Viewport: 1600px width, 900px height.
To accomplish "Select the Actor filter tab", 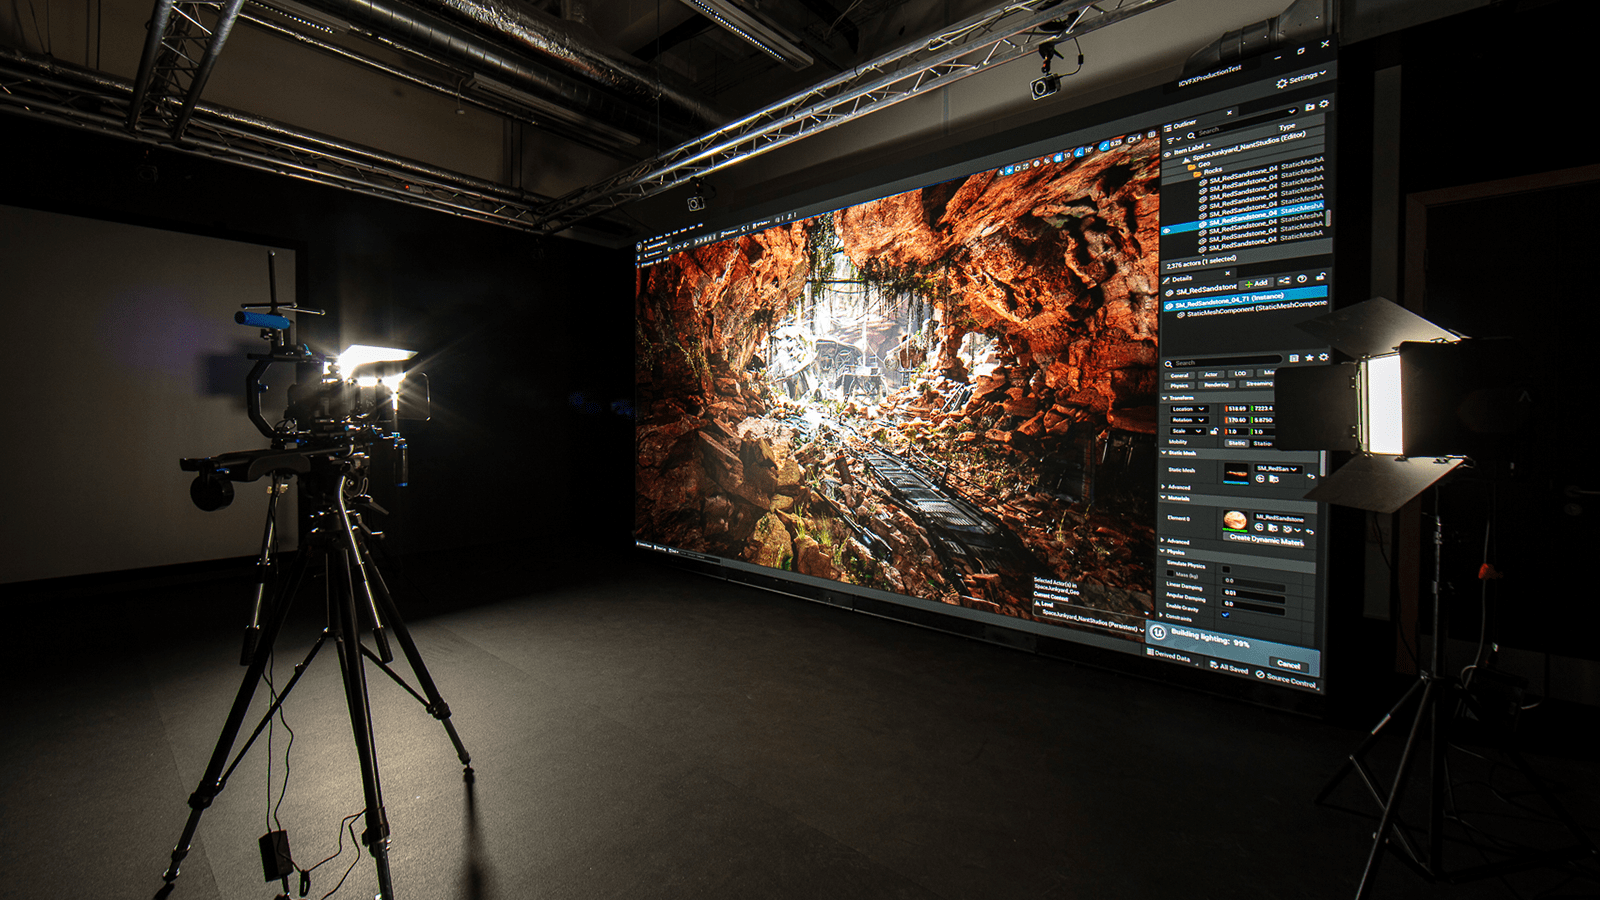I will click(x=1211, y=374).
